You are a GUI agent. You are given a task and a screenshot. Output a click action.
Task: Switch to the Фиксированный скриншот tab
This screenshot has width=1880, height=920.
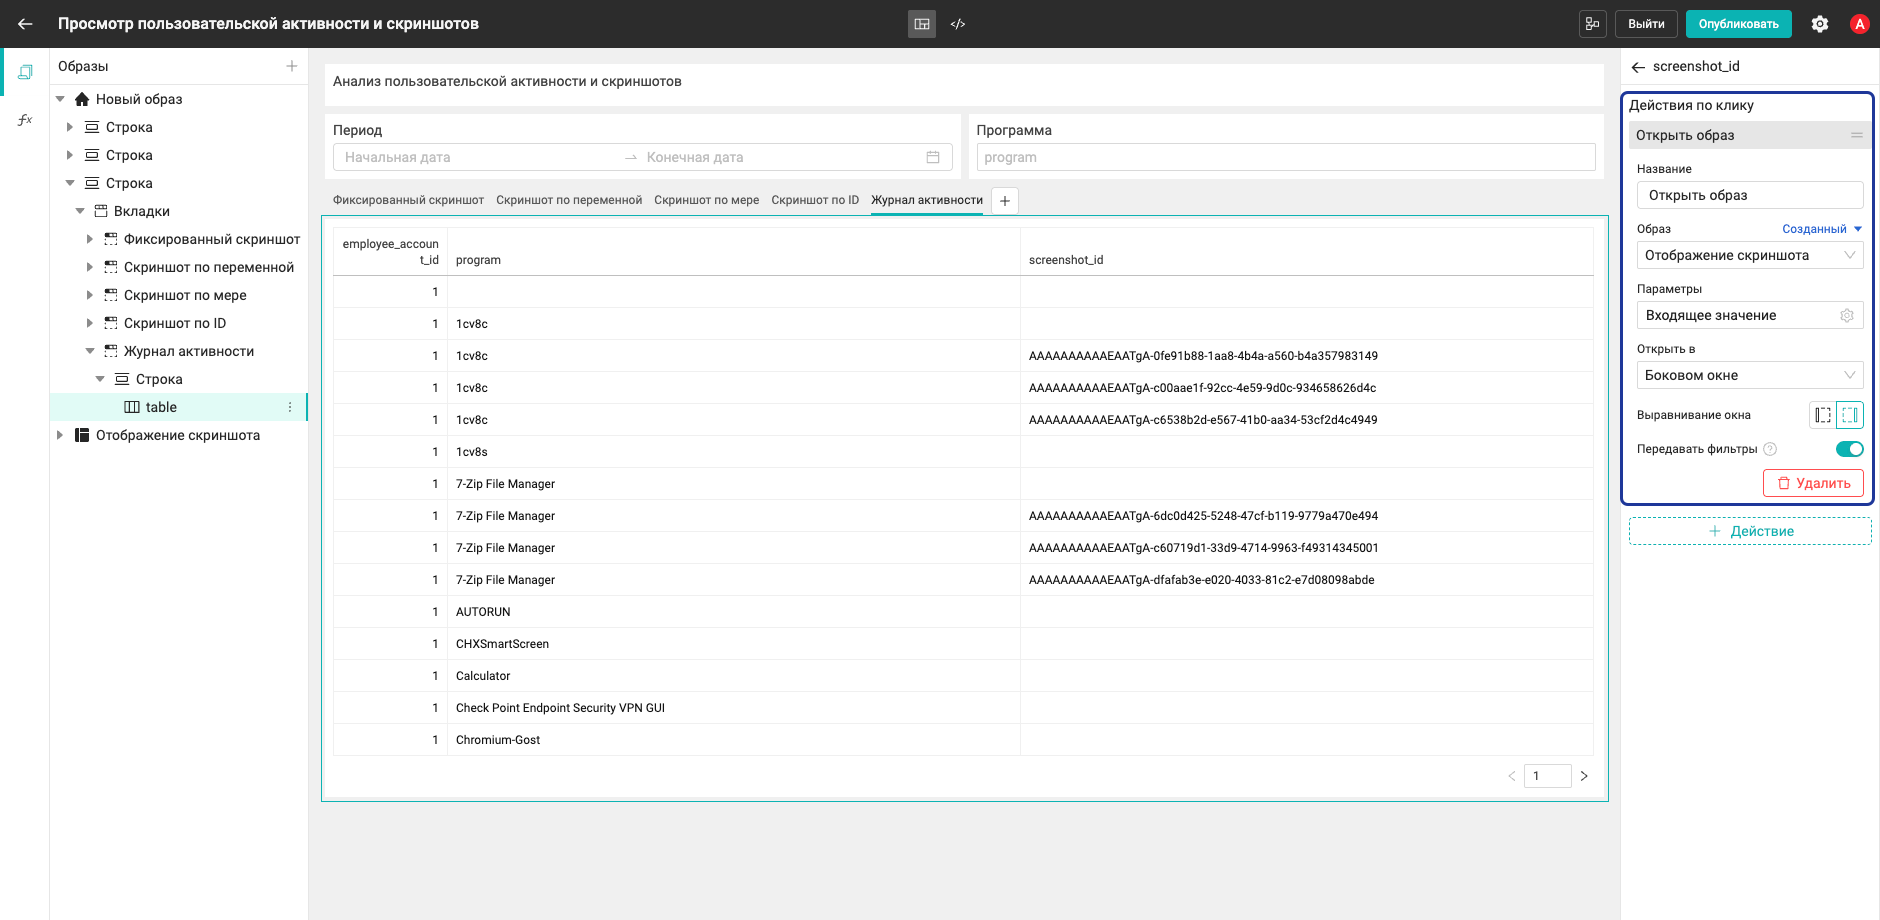(408, 200)
